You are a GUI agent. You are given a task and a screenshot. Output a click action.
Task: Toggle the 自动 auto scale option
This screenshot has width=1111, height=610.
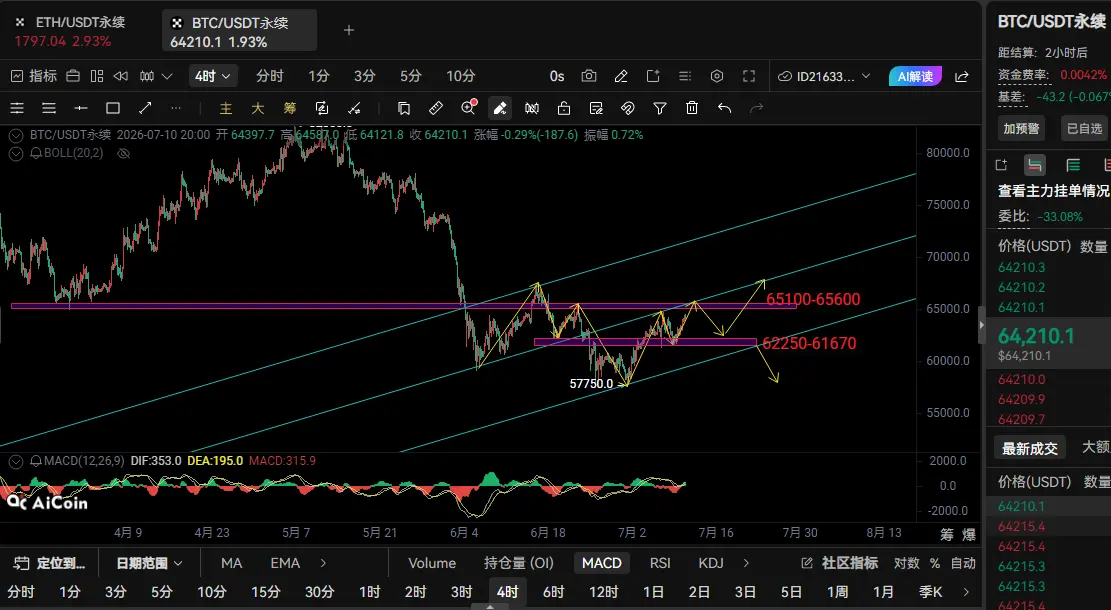click(x=963, y=563)
